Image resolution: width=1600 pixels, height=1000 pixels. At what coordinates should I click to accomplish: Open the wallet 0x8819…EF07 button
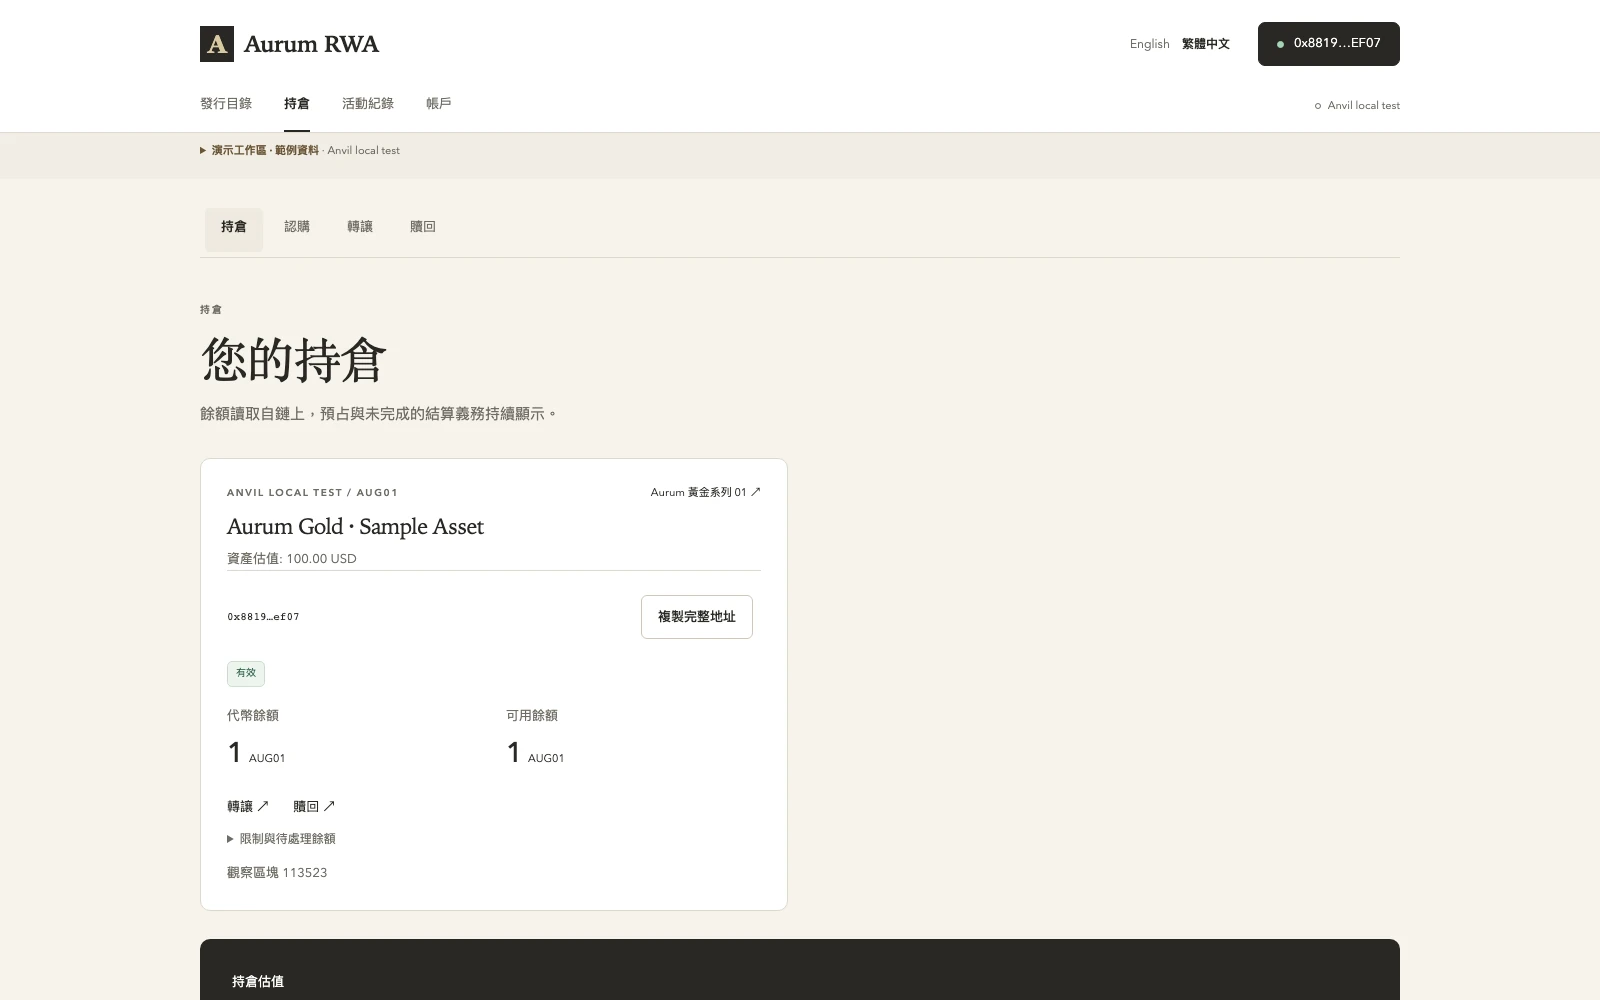click(x=1328, y=44)
